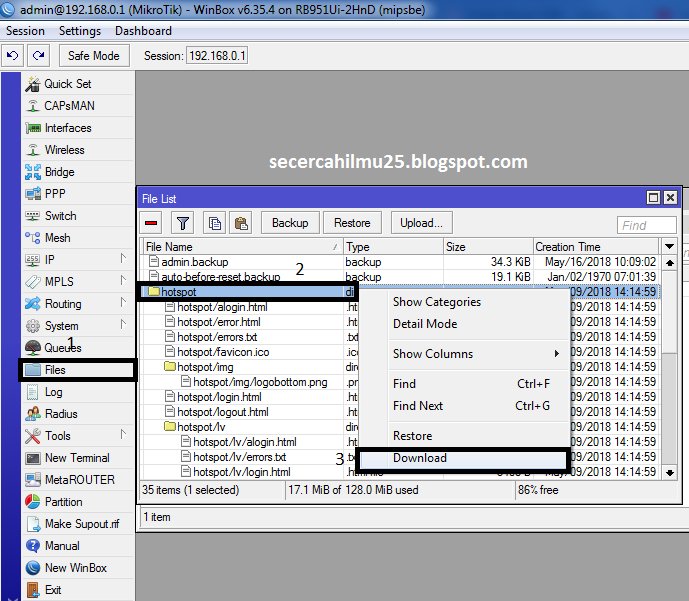Open the Files menu in the sidebar
This screenshot has height=601, width=689.
pyautogui.click(x=78, y=370)
